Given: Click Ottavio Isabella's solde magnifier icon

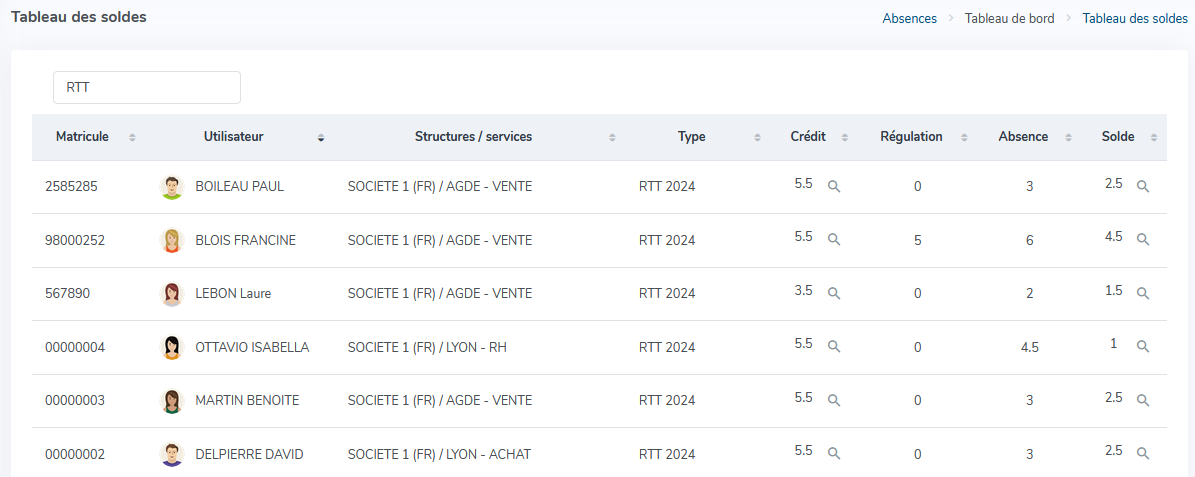Looking at the screenshot, I should pos(1143,346).
